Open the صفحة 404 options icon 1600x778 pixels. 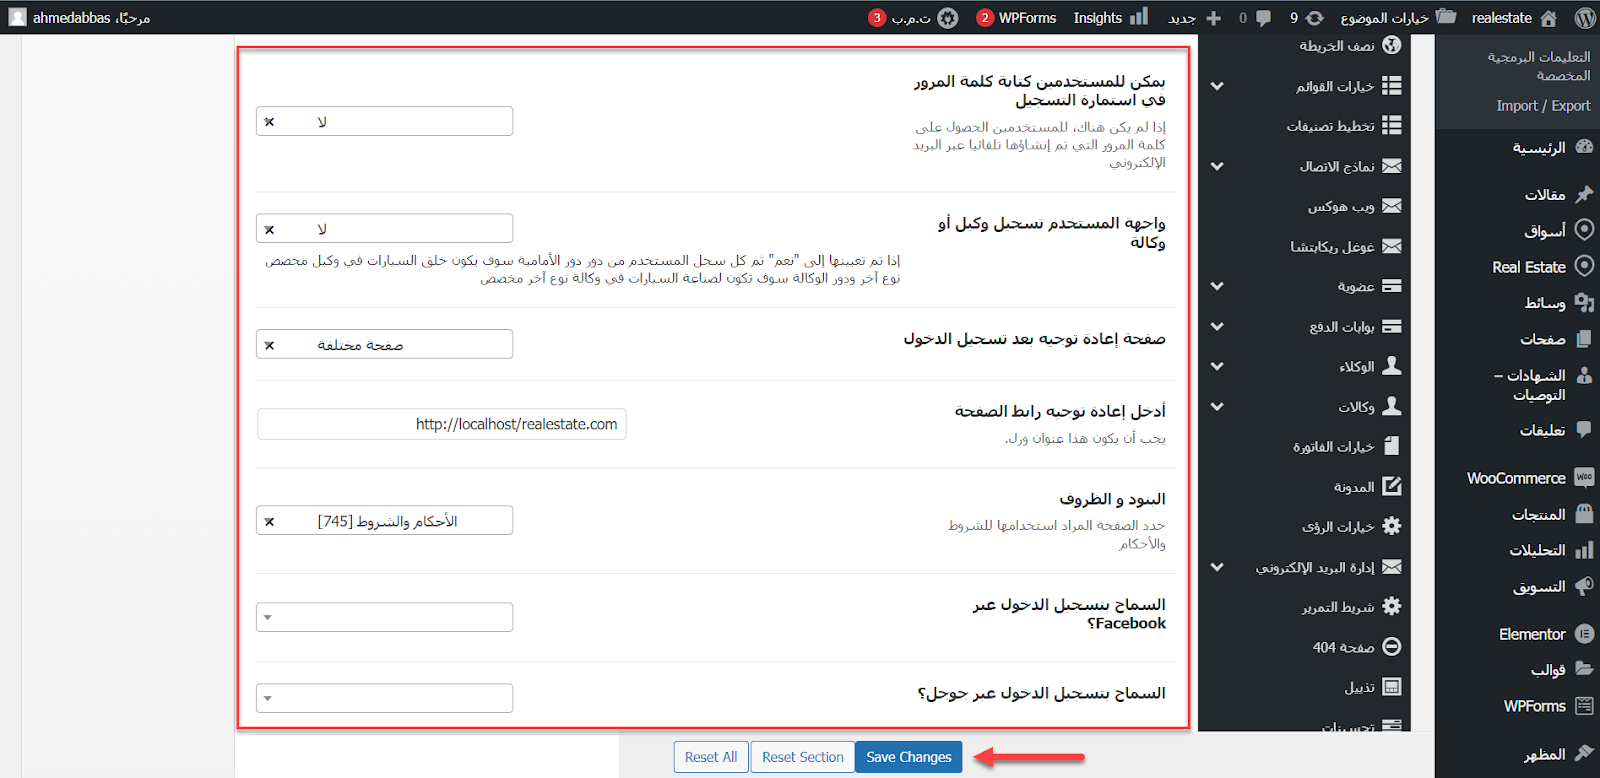pyautogui.click(x=1391, y=647)
